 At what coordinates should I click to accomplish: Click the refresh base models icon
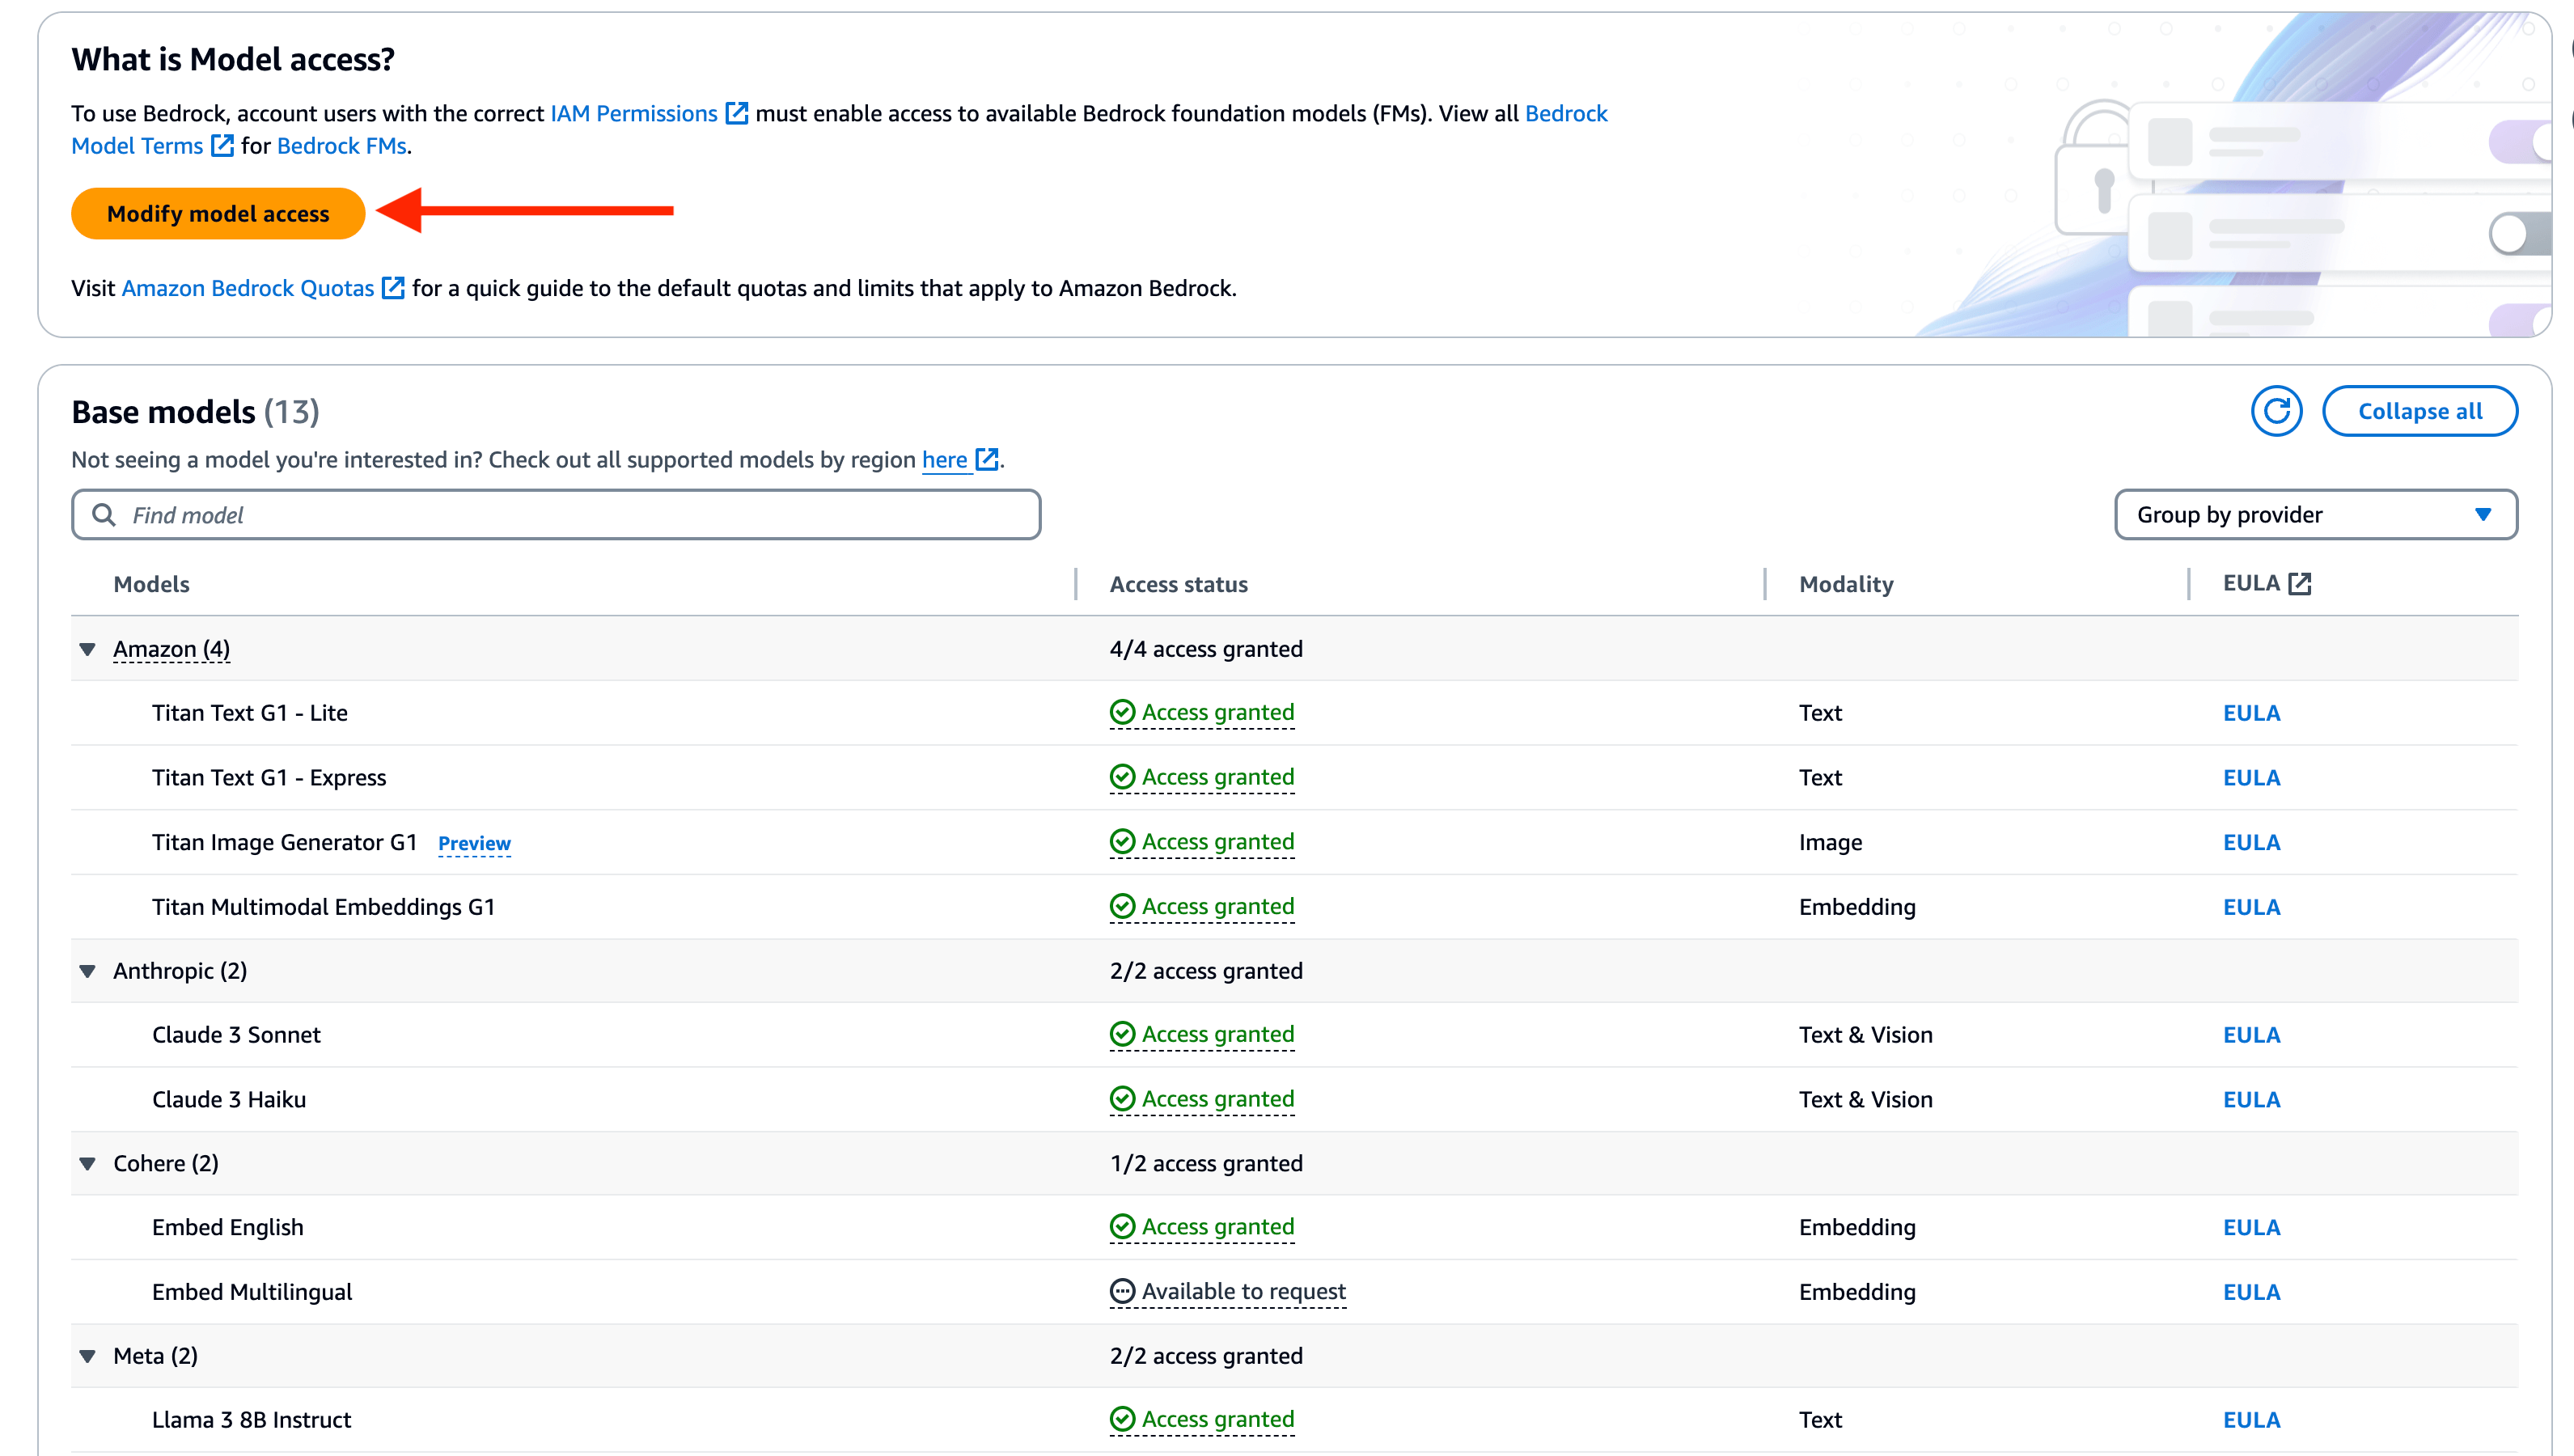[2276, 411]
